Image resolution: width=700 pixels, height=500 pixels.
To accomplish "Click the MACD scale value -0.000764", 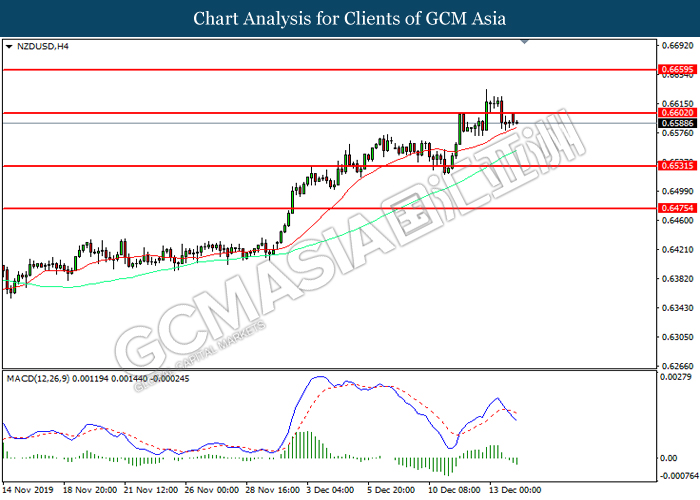I will tap(678, 476).
